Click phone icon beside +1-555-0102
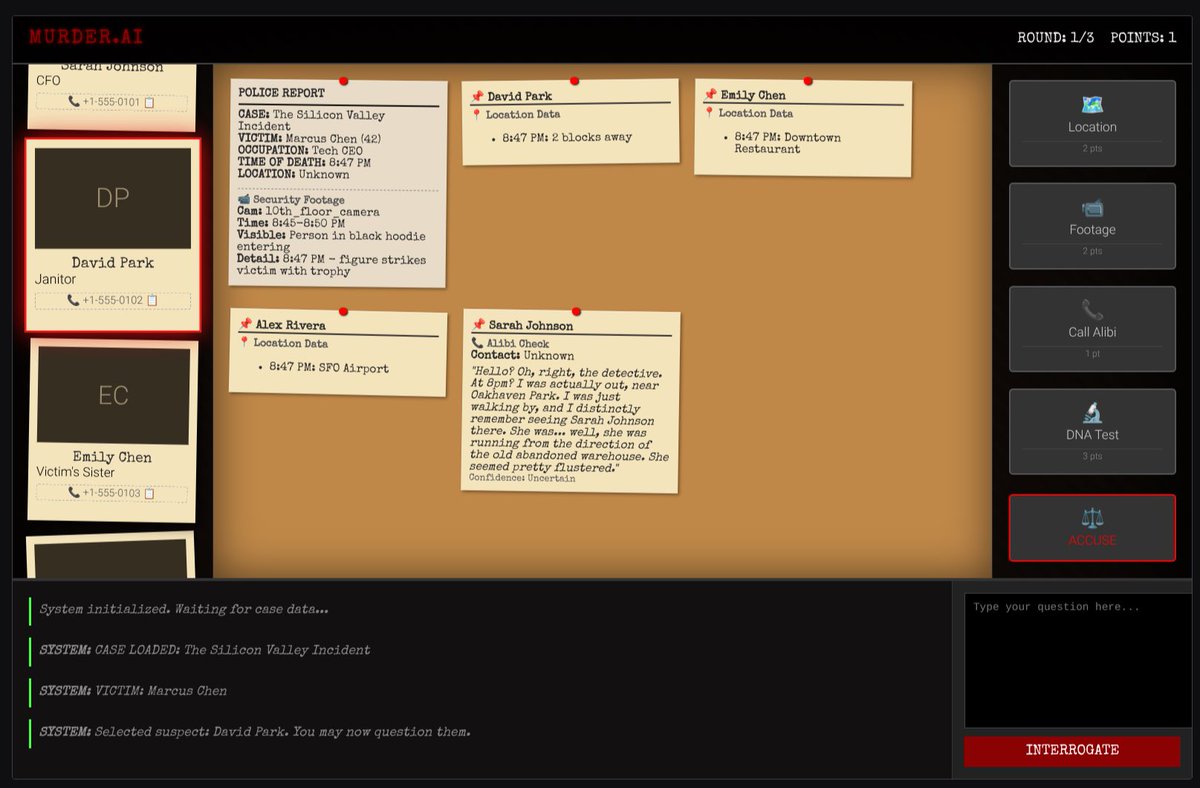The width and height of the screenshot is (1200, 788). [x=74, y=300]
